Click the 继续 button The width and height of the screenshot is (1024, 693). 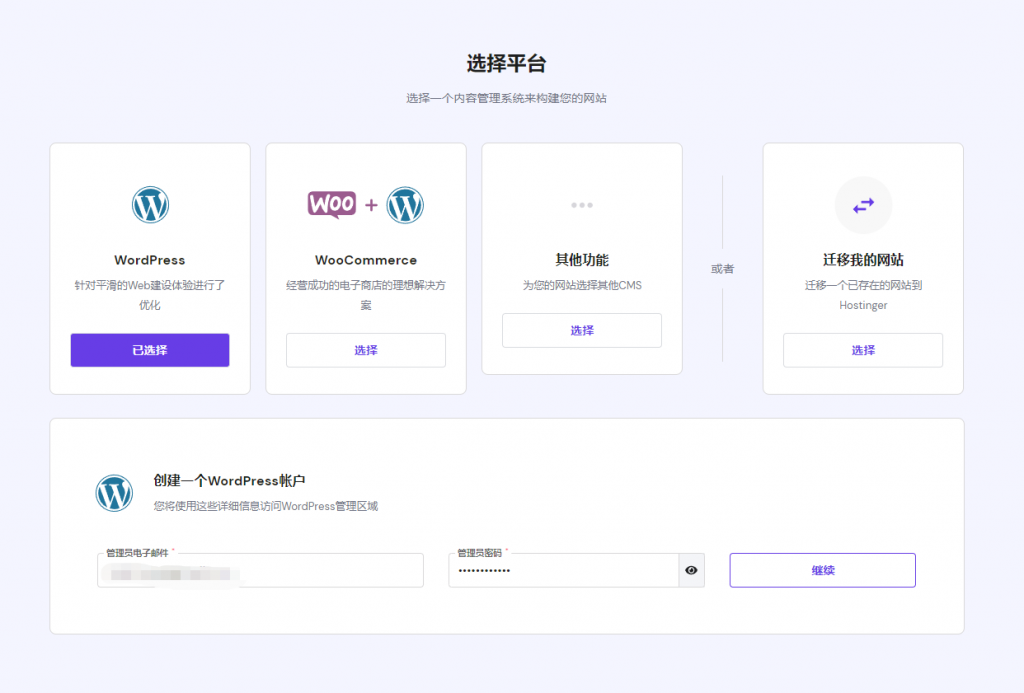pos(823,570)
